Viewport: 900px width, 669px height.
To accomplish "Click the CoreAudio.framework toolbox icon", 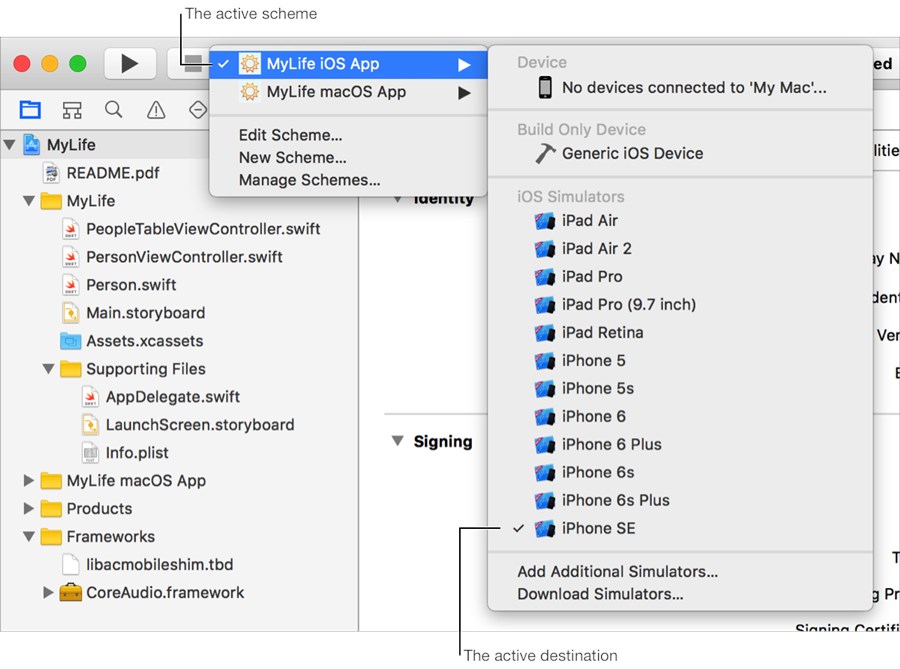I will [70, 592].
